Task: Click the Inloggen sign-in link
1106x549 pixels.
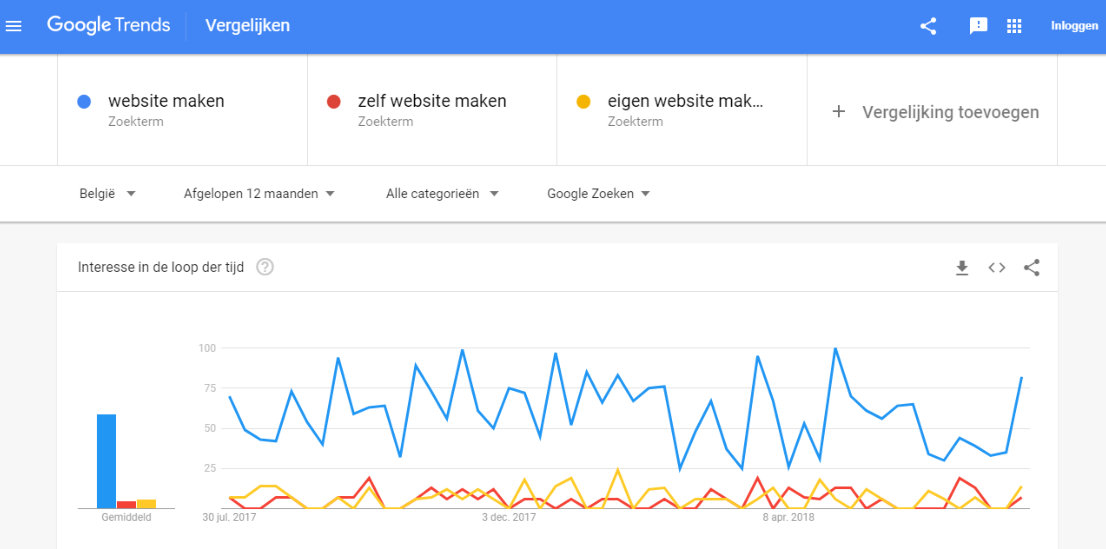Action: coord(1074,26)
